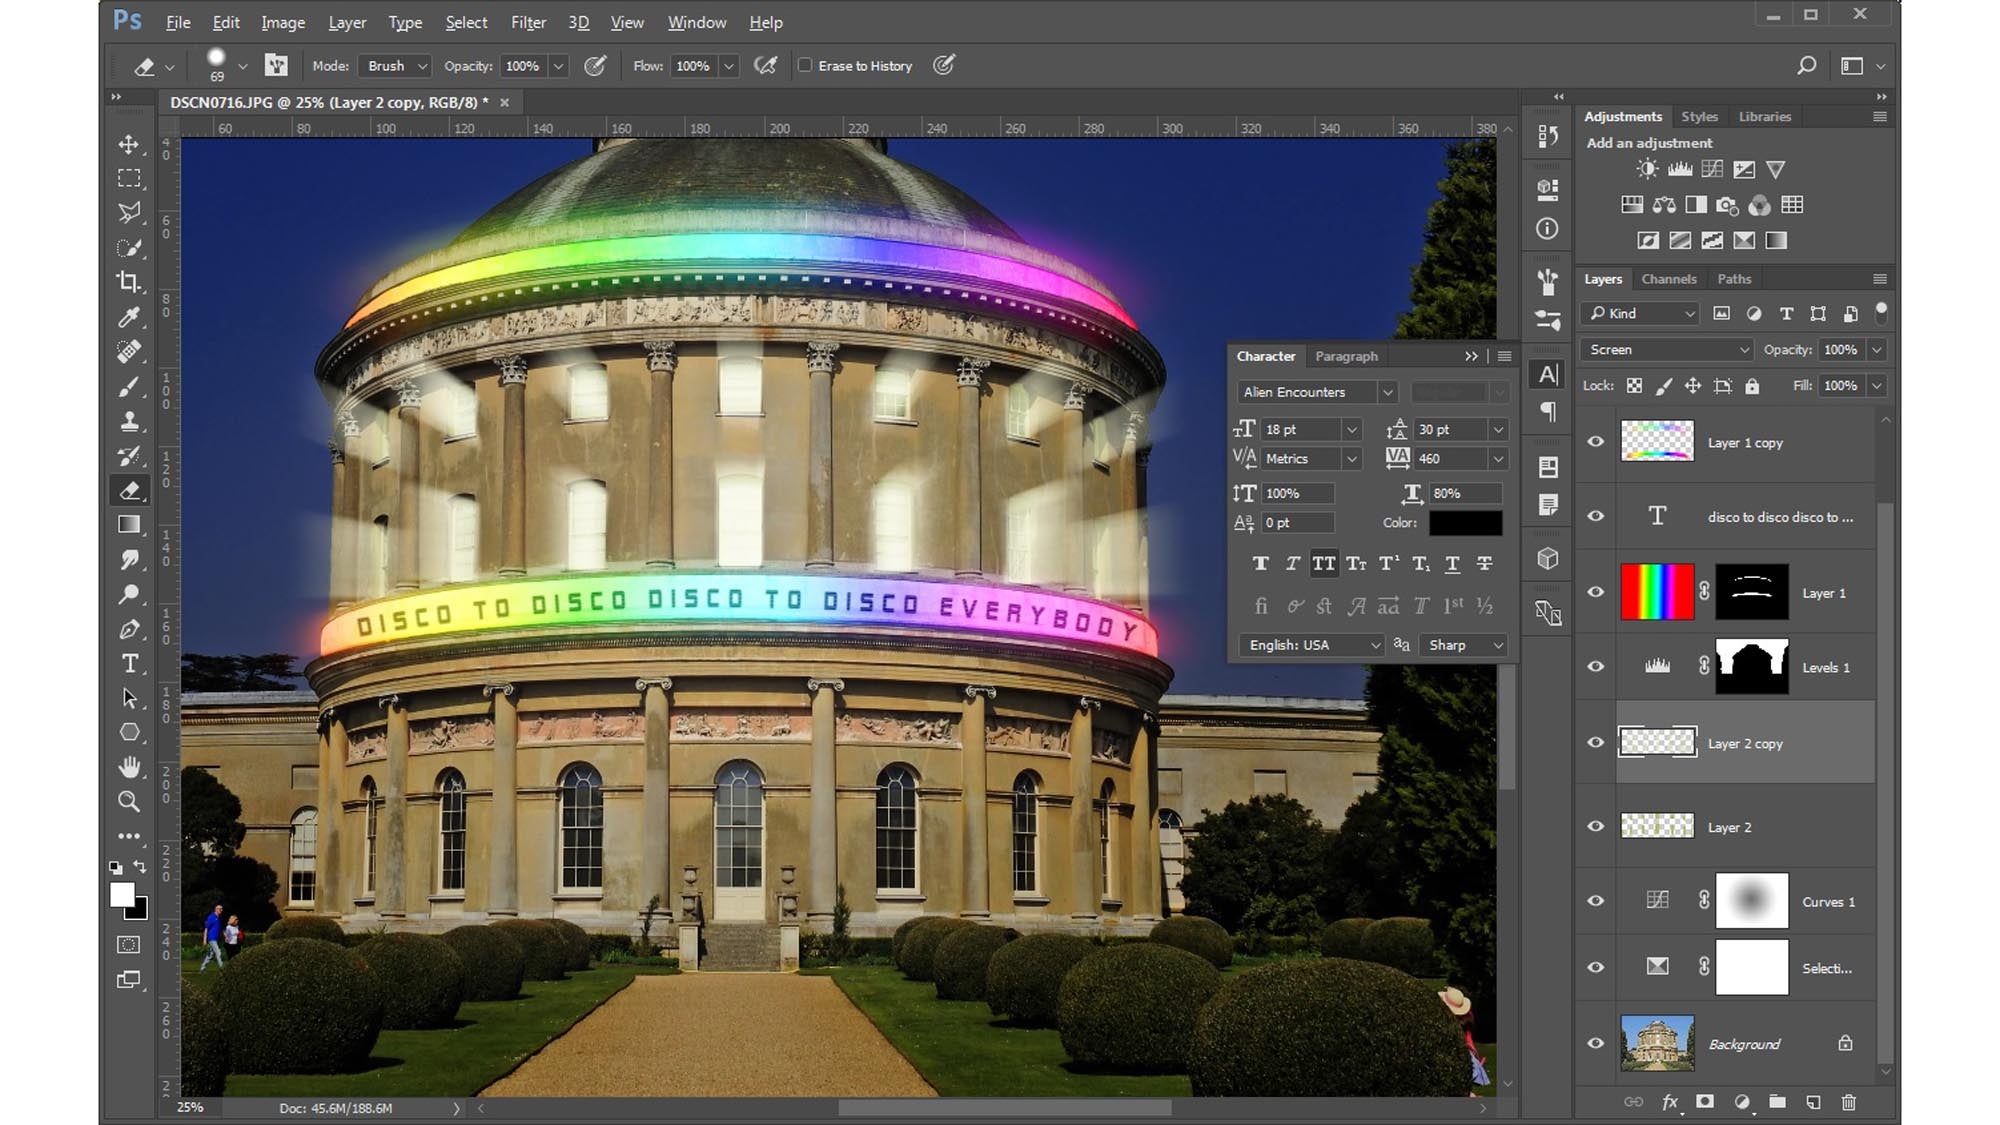Enable Erase to History checkbox
The height and width of the screenshot is (1125, 2000).
[x=805, y=65]
